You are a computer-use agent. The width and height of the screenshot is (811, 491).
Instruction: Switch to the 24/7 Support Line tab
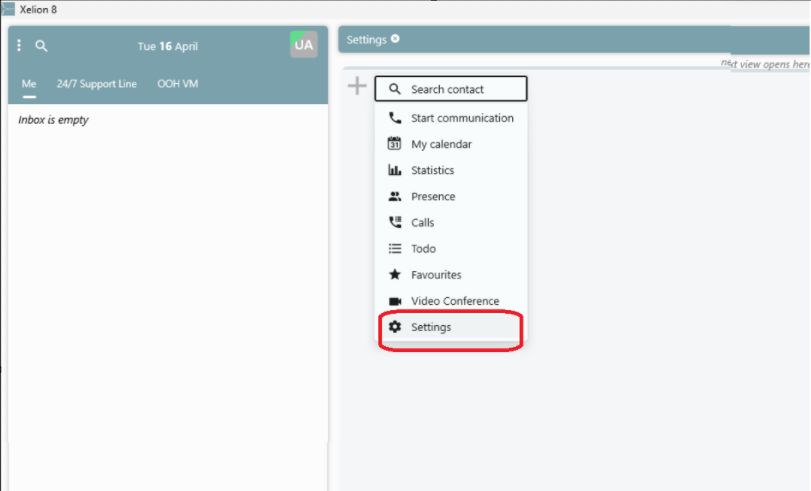97,84
